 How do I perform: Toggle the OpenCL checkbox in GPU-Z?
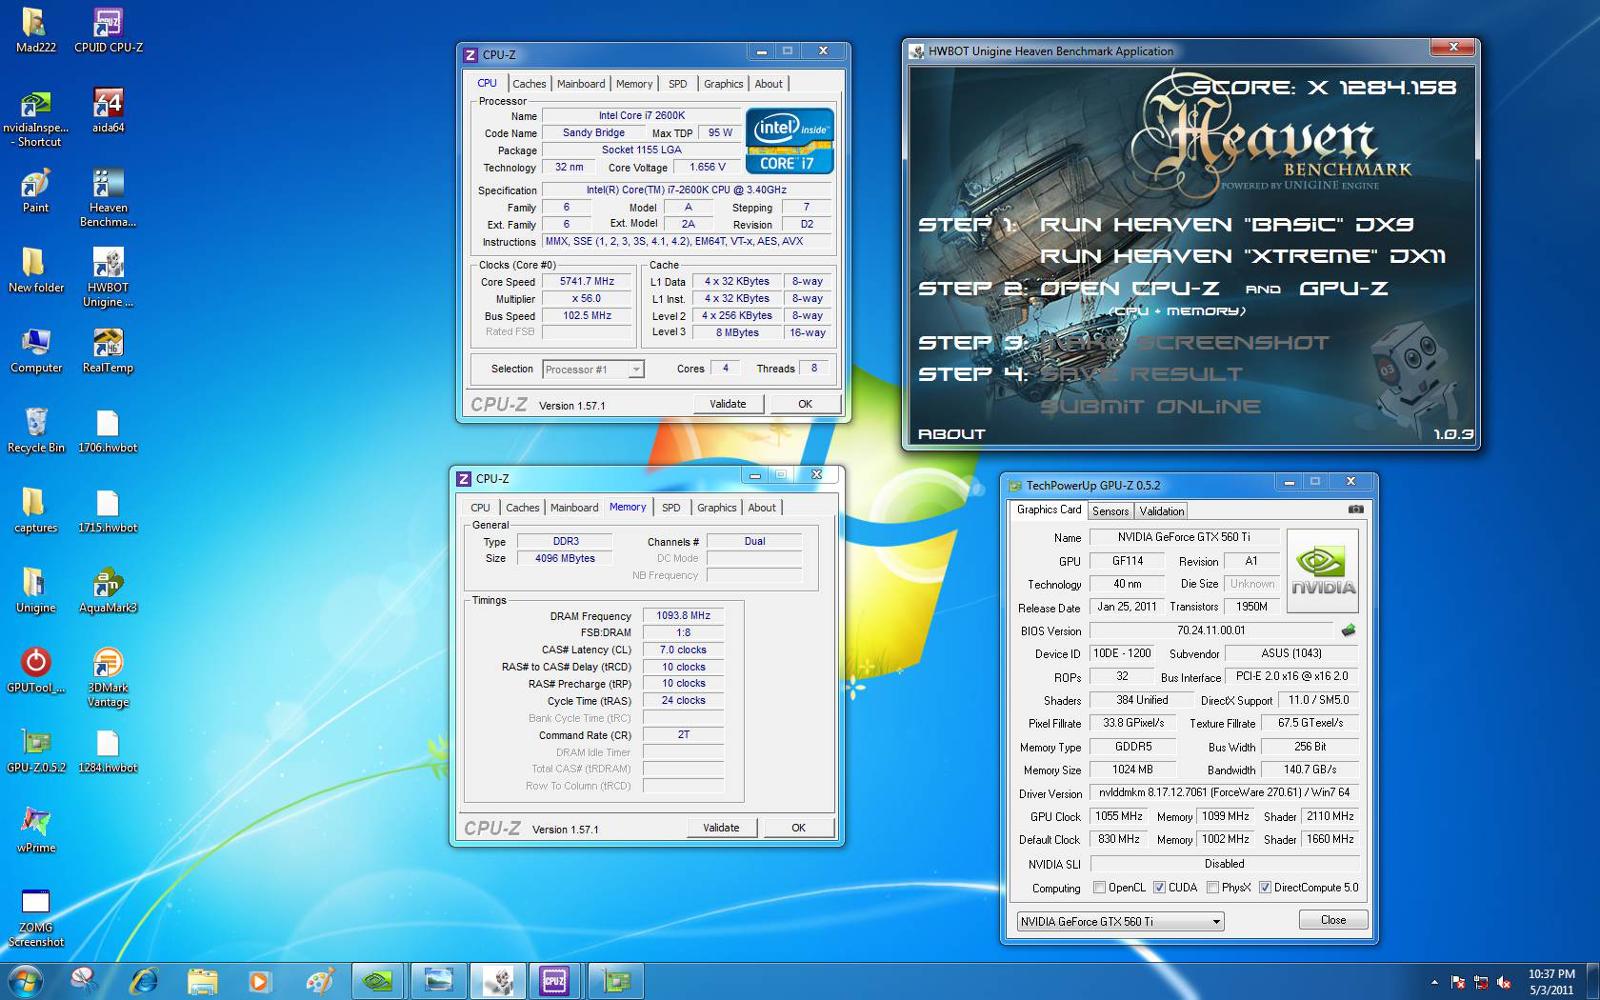tap(1099, 887)
